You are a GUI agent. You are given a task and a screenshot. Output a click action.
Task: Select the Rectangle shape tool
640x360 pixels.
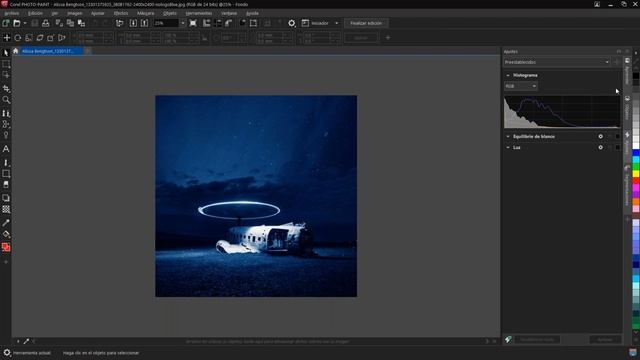(6, 173)
